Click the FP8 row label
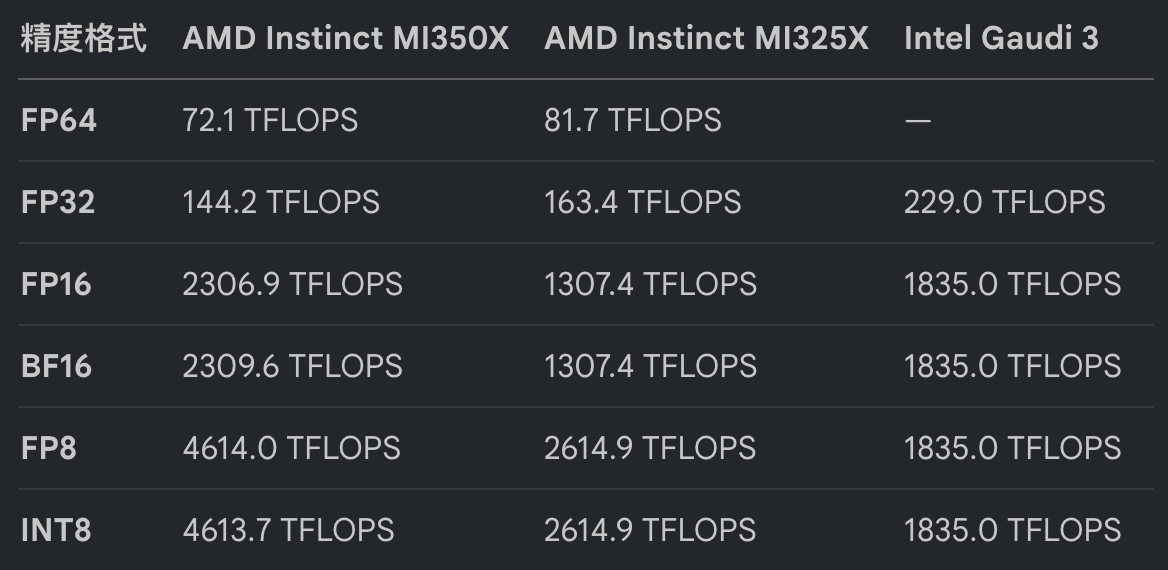The height and width of the screenshot is (570, 1168). 48,448
